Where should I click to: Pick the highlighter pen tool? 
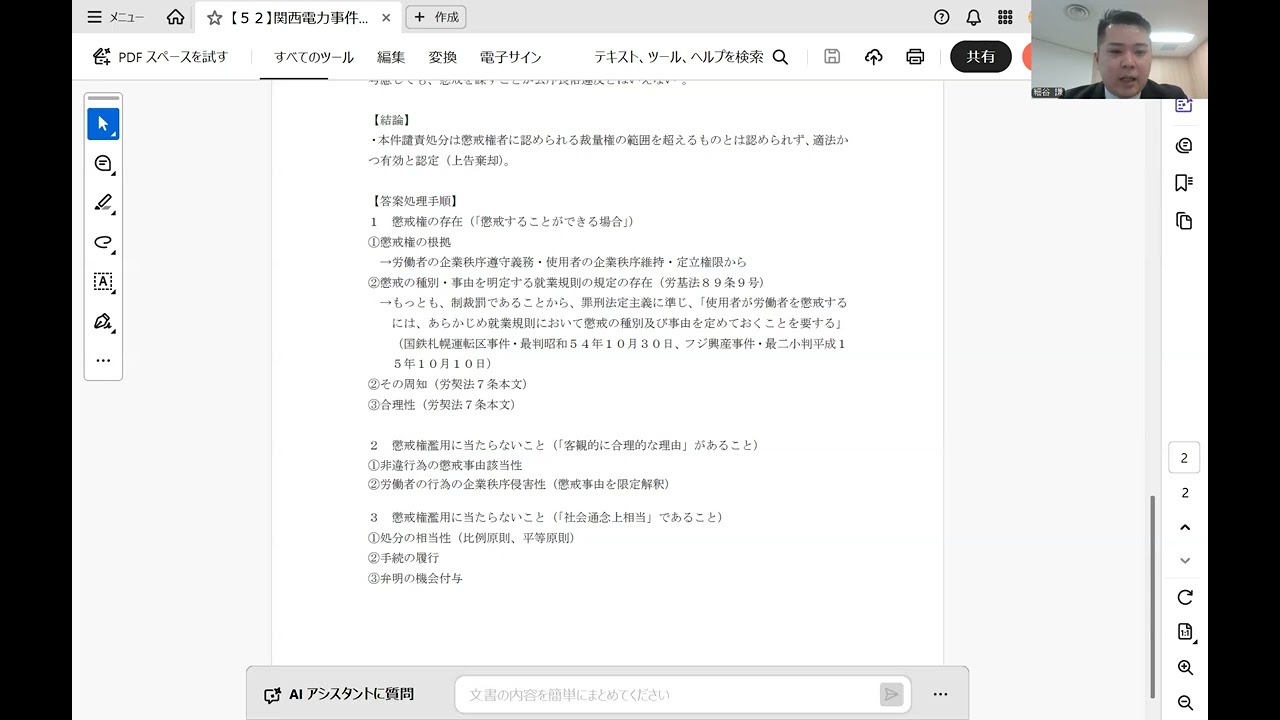(x=103, y=203)
